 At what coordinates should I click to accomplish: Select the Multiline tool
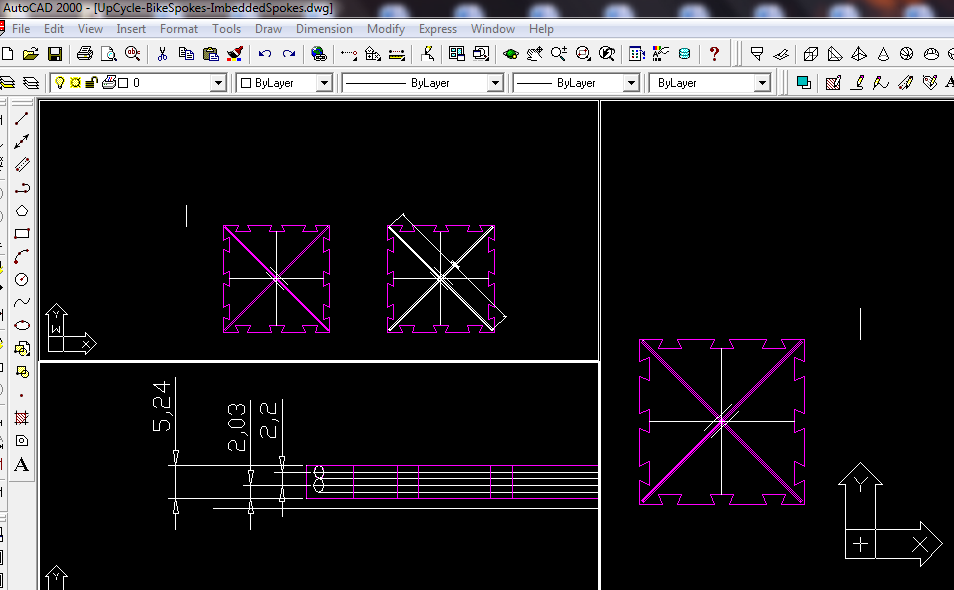point(21,165)
